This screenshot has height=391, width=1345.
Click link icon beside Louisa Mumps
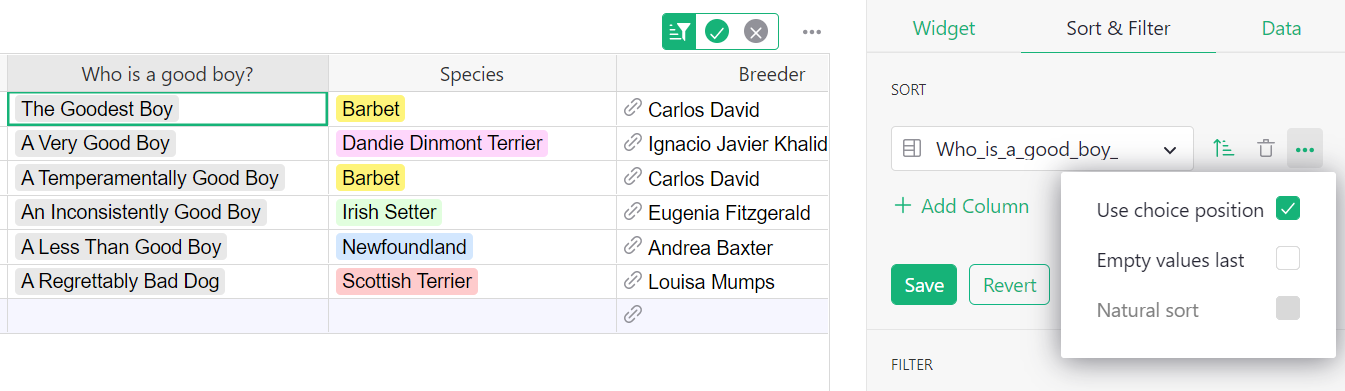(632, 281)
